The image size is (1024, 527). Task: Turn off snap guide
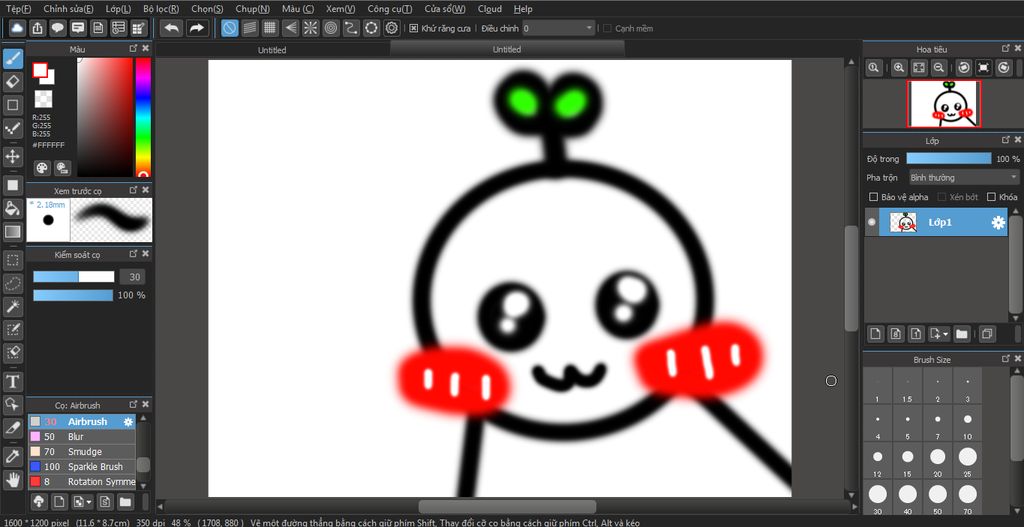[x=229, y=28]
